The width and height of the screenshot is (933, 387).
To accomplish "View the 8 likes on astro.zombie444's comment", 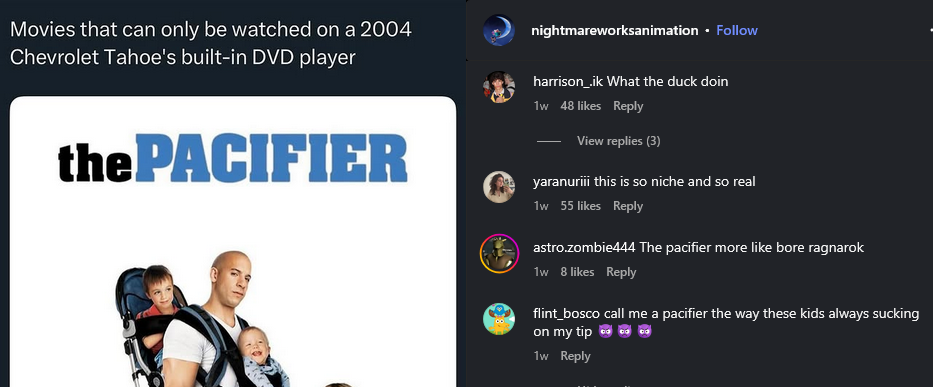I will [x=577, y=272].
